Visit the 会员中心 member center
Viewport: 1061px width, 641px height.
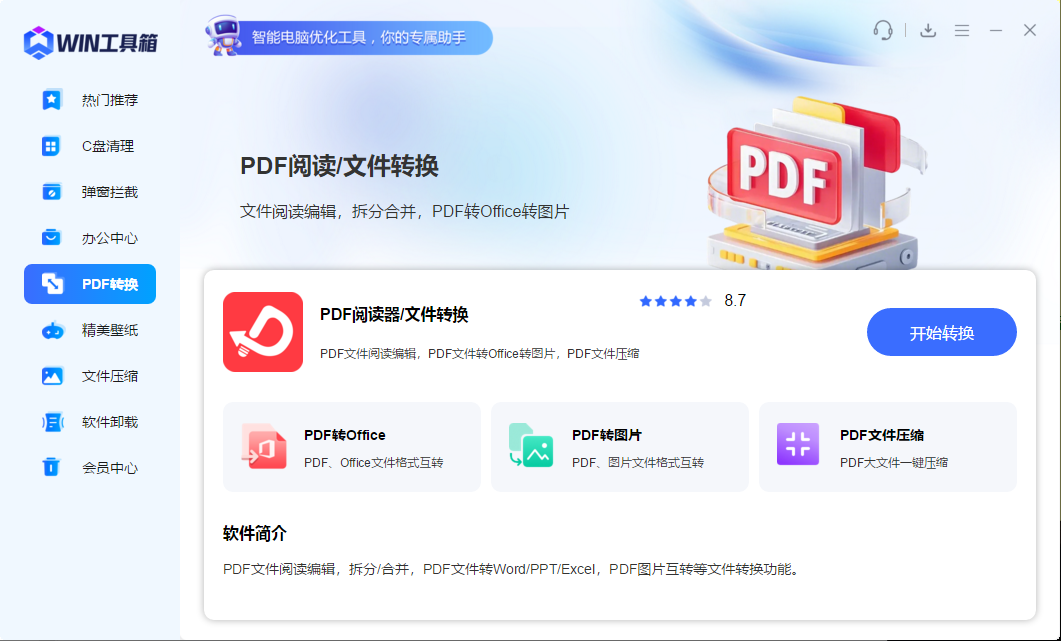point(89,467)
